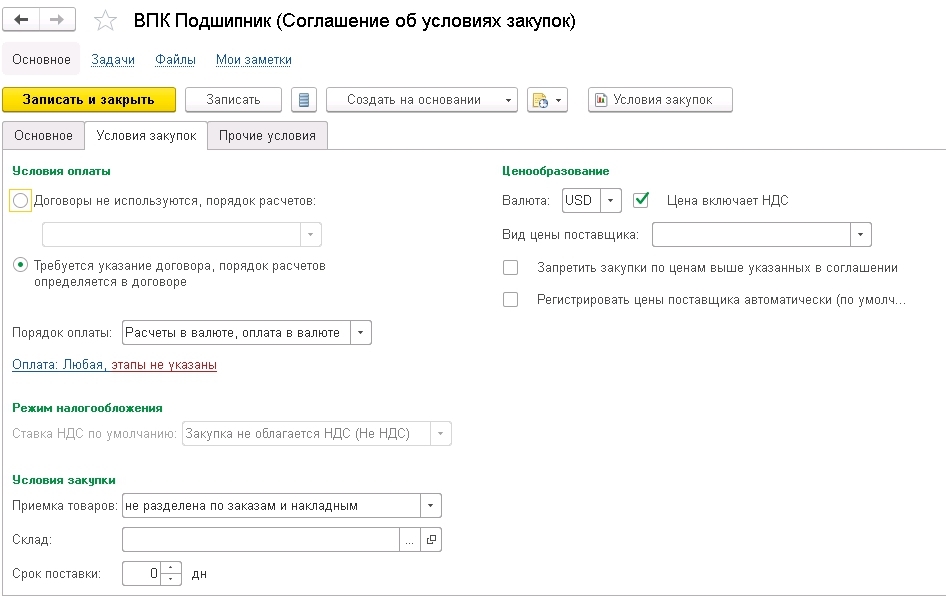The height and width of the screenshot is (596, 946).
Task: Click the Склад input field
Action: tap(261, 540)
